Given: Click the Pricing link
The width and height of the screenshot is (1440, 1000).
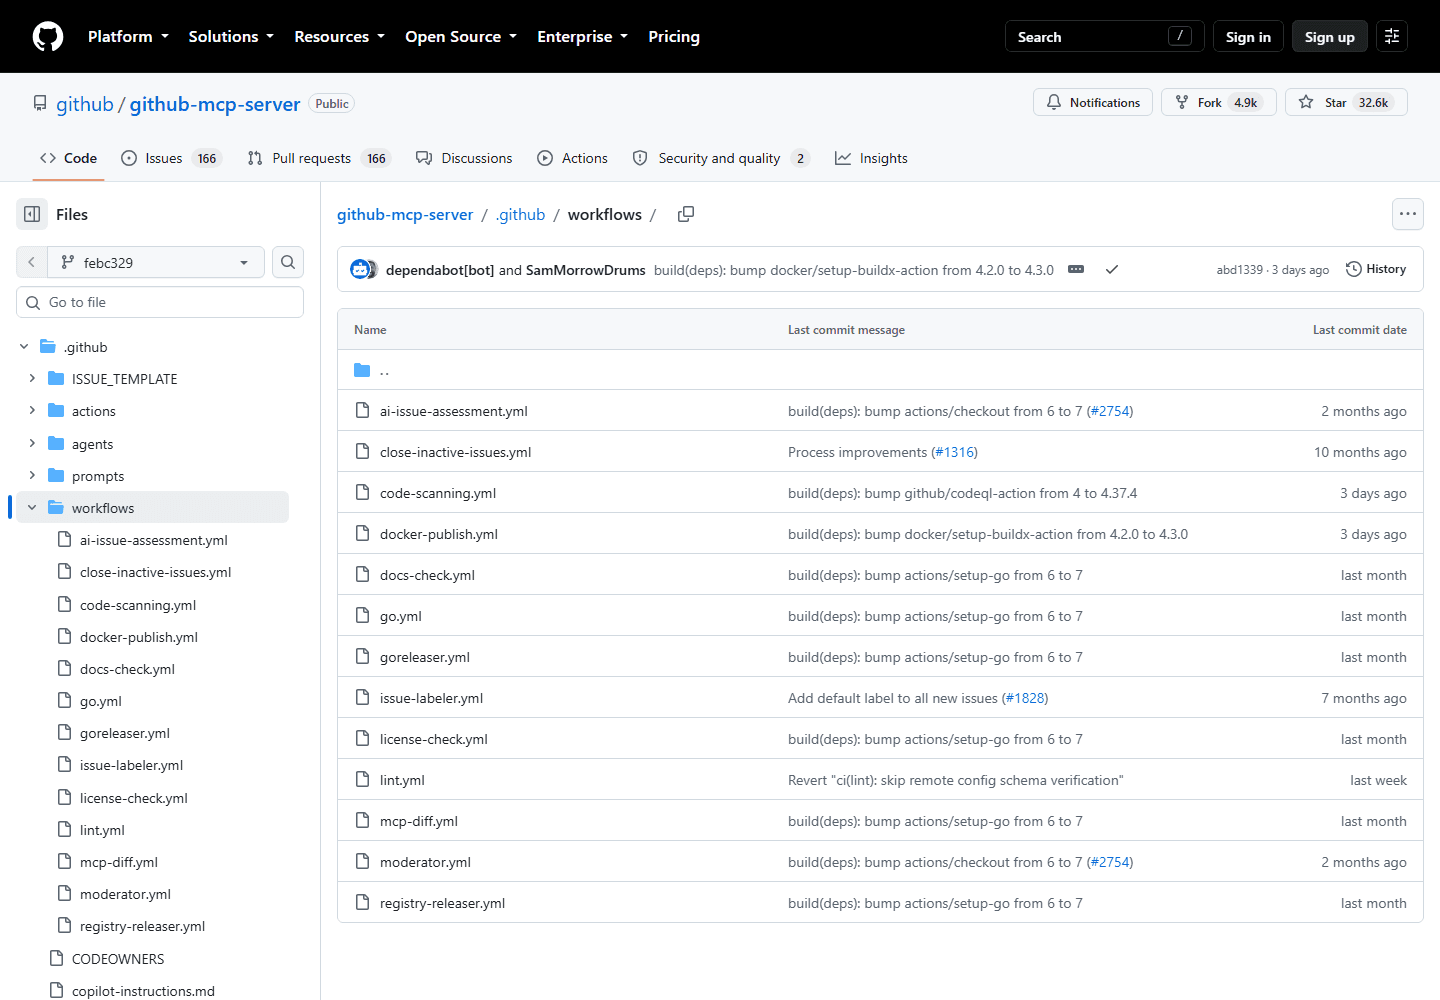Looking at the screenshot, I should [x=674, y=37].
